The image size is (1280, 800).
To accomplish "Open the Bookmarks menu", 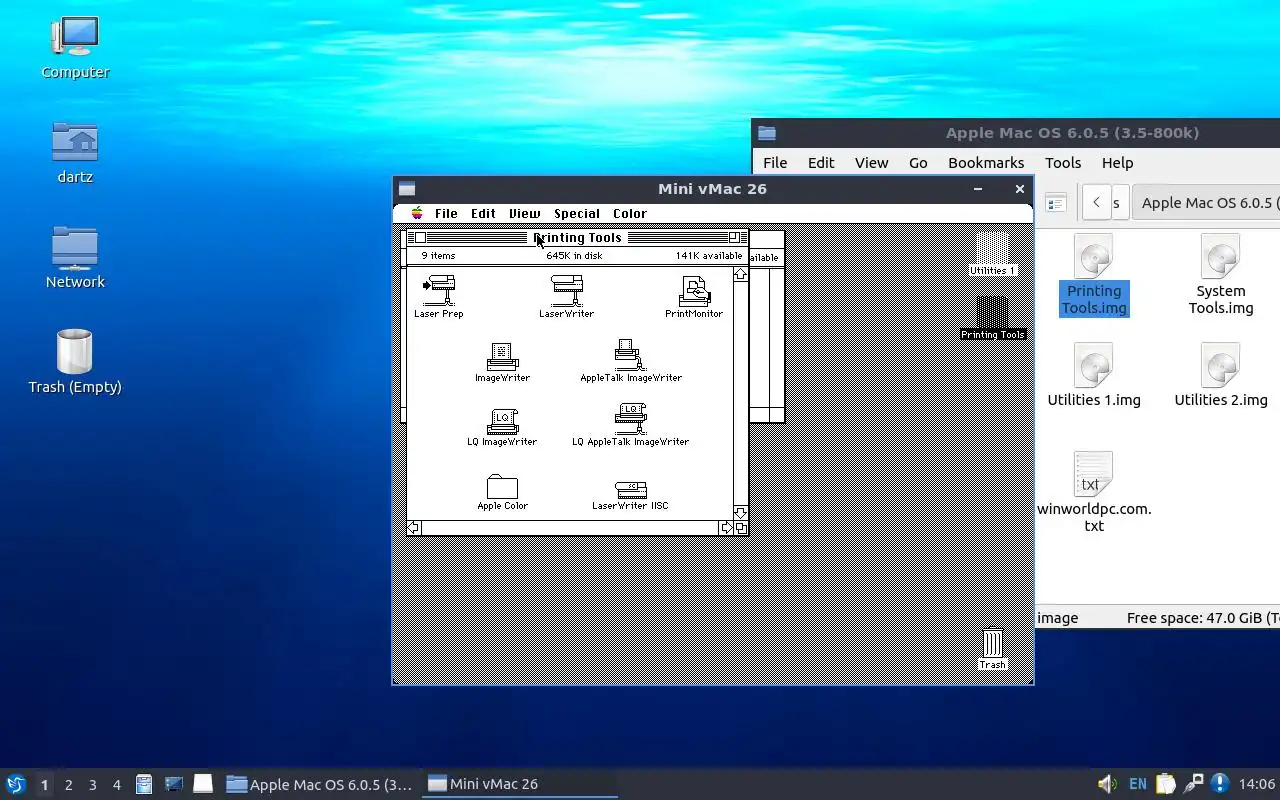I will tap(986, 162).
